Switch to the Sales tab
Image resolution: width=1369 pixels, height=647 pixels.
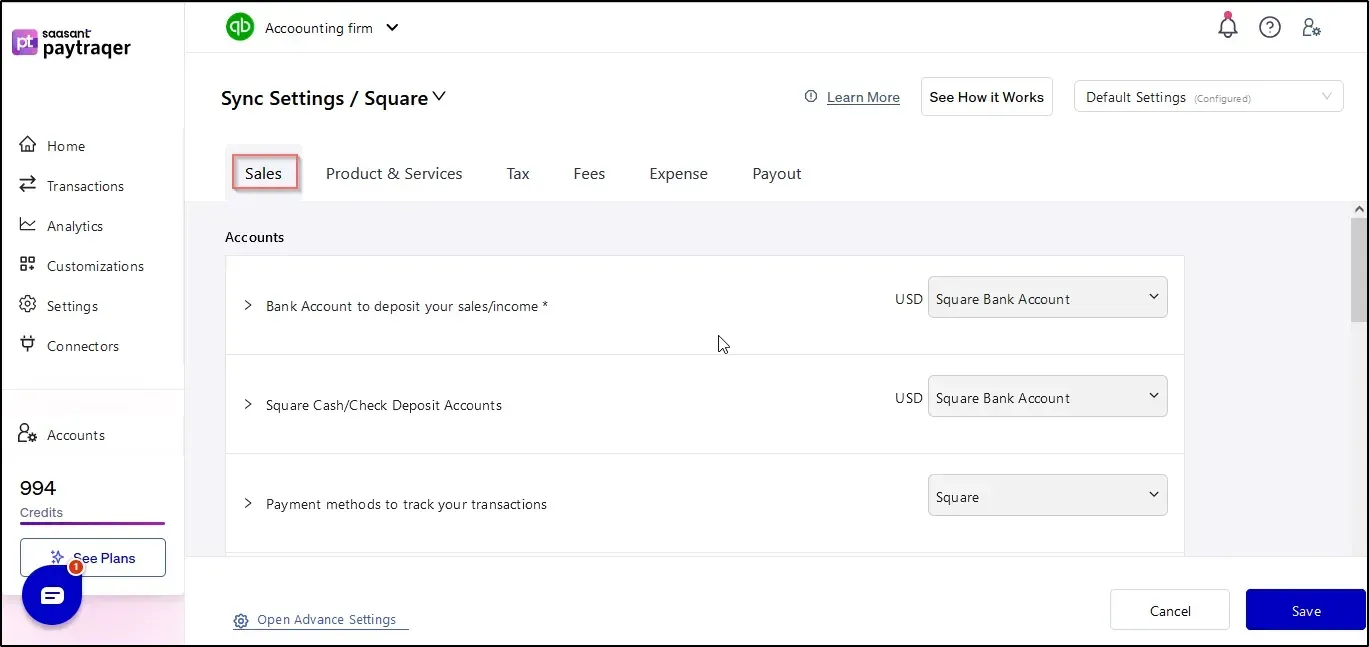point(264,173)
